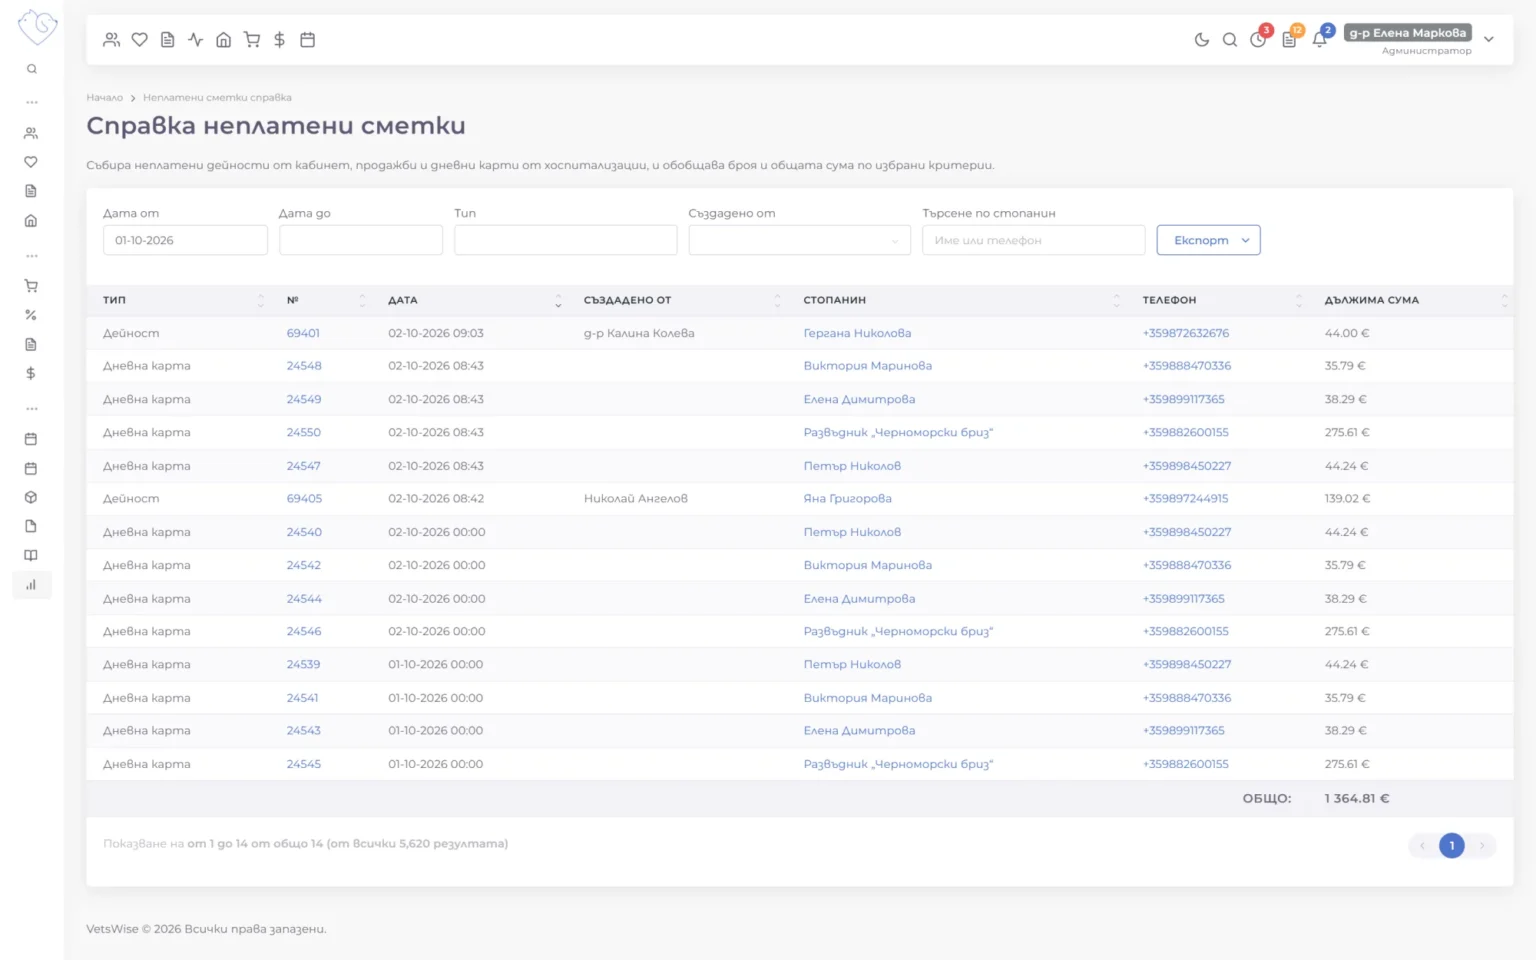Open record number 69405

pyautogui.click(x=304, y=498)
